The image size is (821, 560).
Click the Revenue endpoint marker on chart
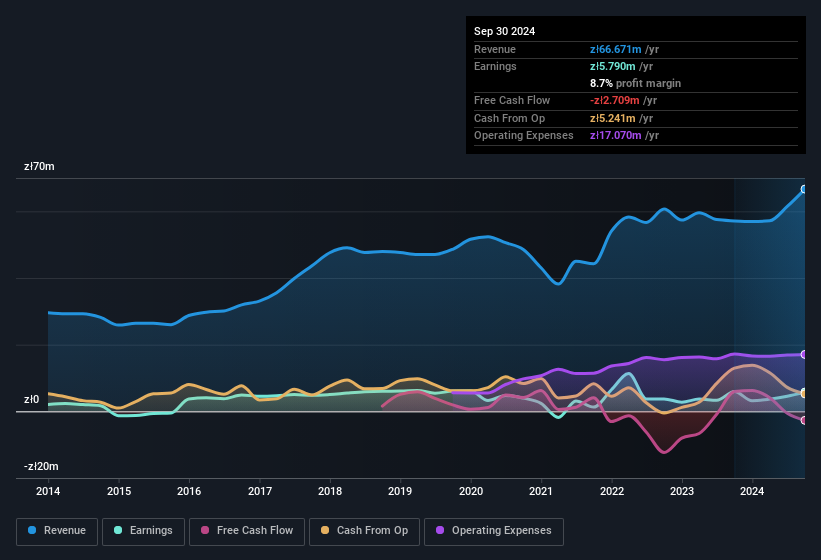click(x=804, y=189)
